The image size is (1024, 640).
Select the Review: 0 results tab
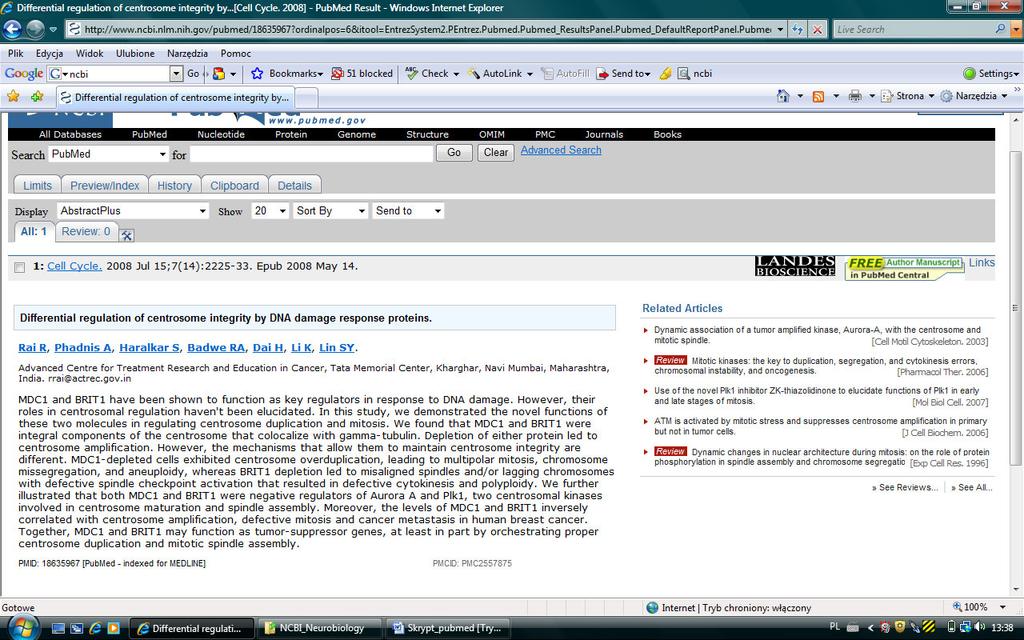pyautogui.click(x=86, y=232)
